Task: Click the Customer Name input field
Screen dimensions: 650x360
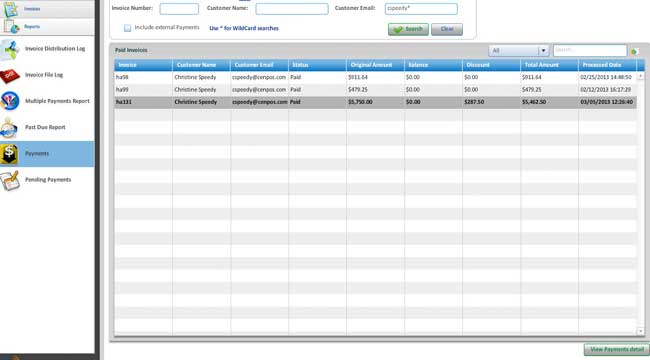Action: [x=292, y=9]
